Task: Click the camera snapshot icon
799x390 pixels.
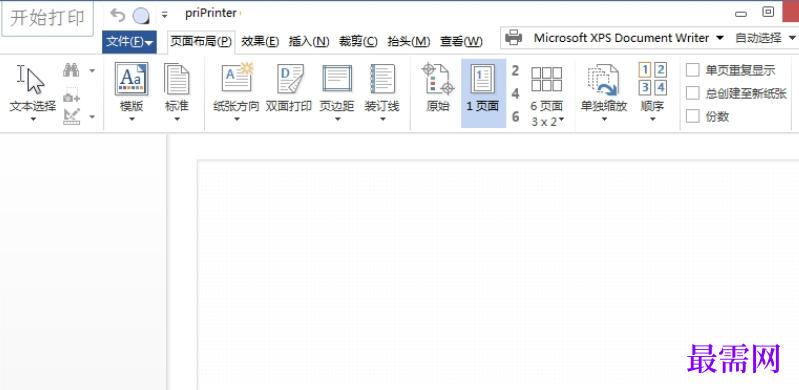Action: (x=71, y=95)
